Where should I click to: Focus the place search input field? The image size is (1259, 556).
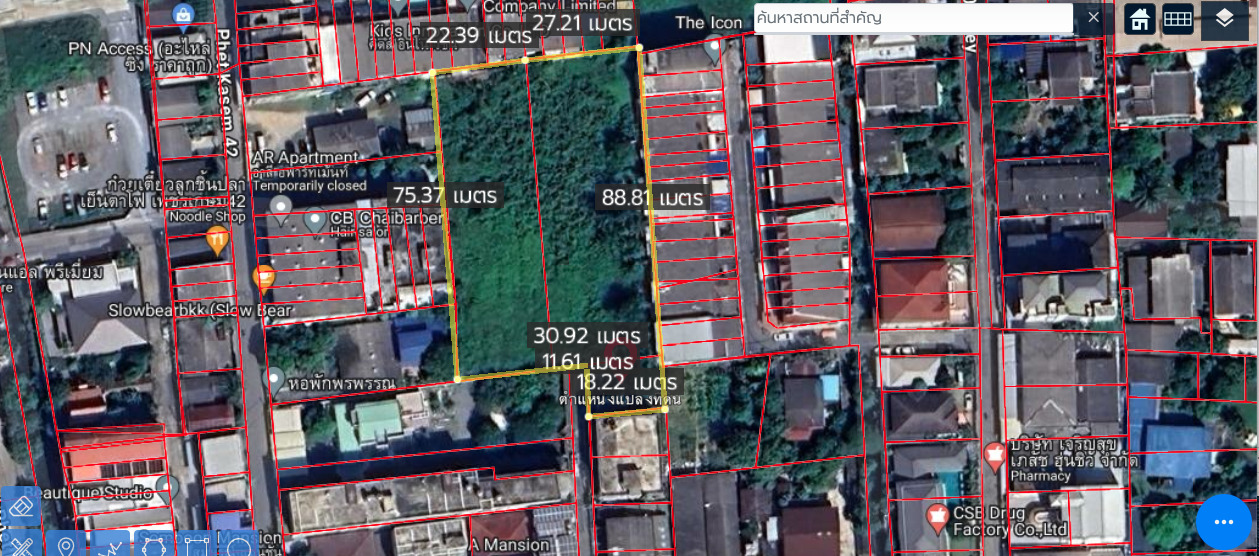point(912,18)
